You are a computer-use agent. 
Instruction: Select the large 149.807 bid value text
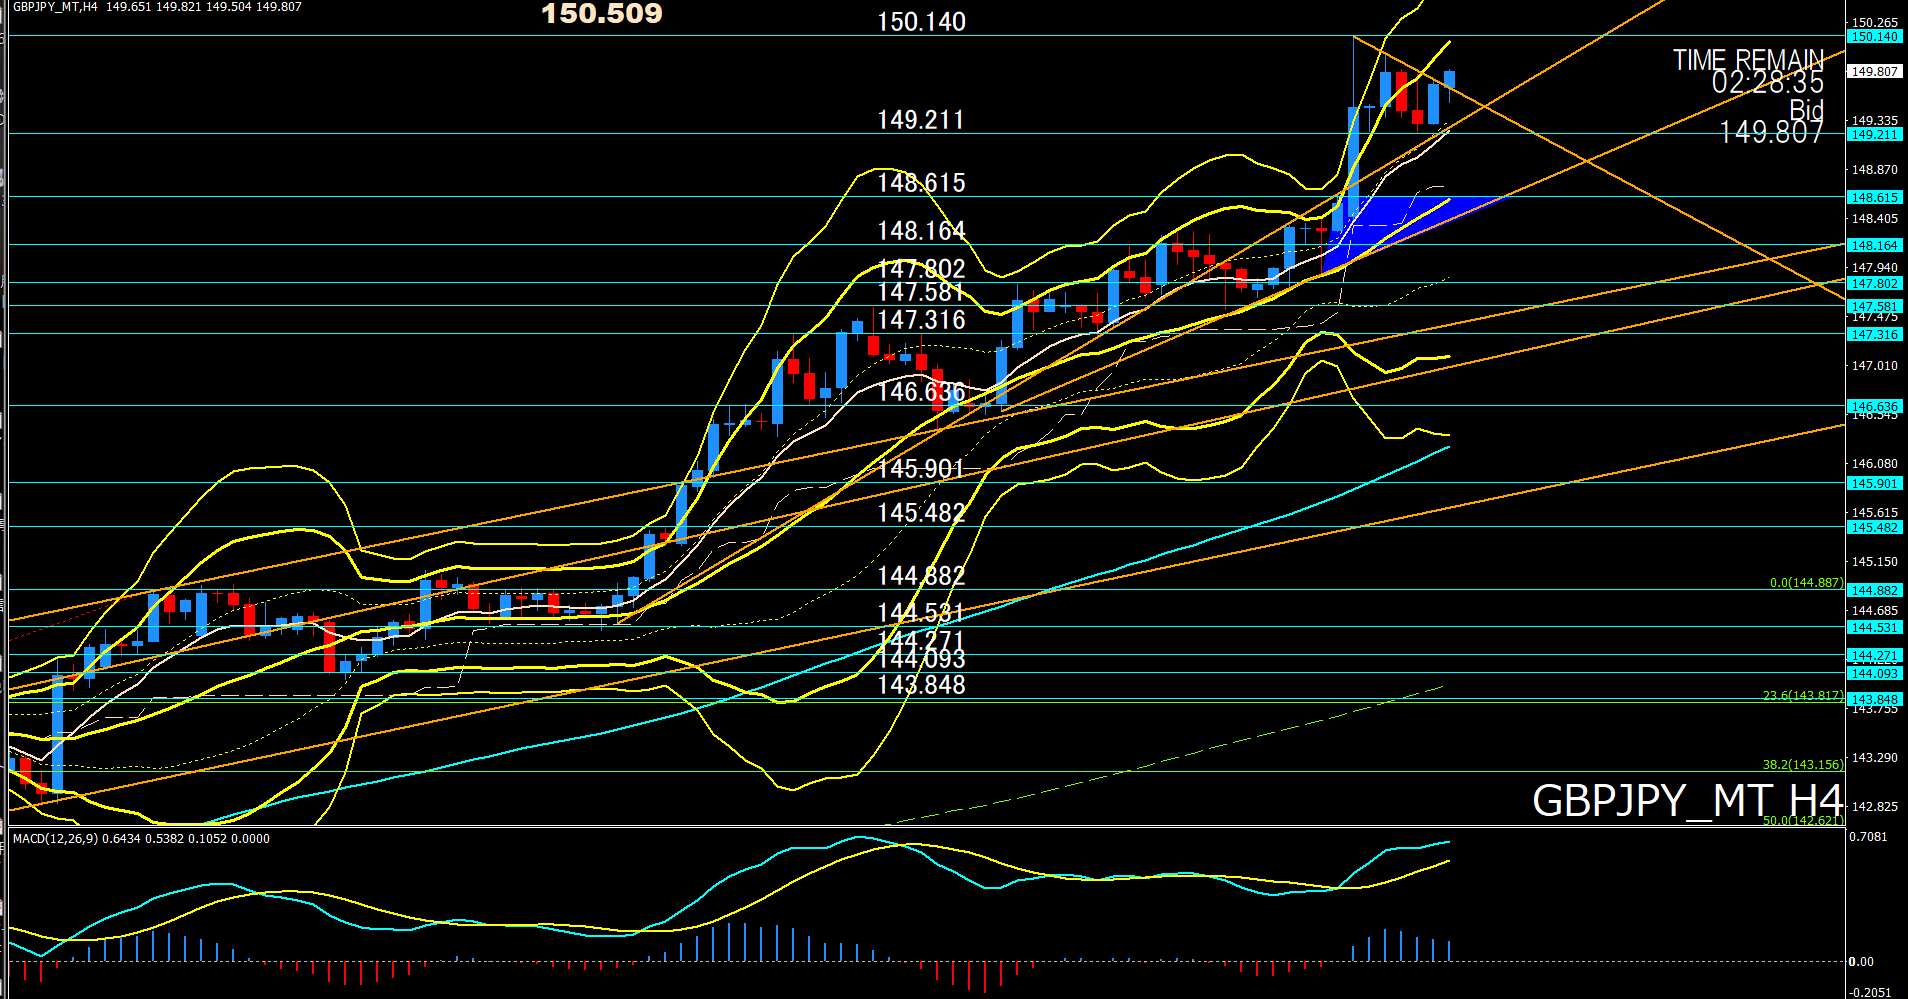tap(1771, 133)
